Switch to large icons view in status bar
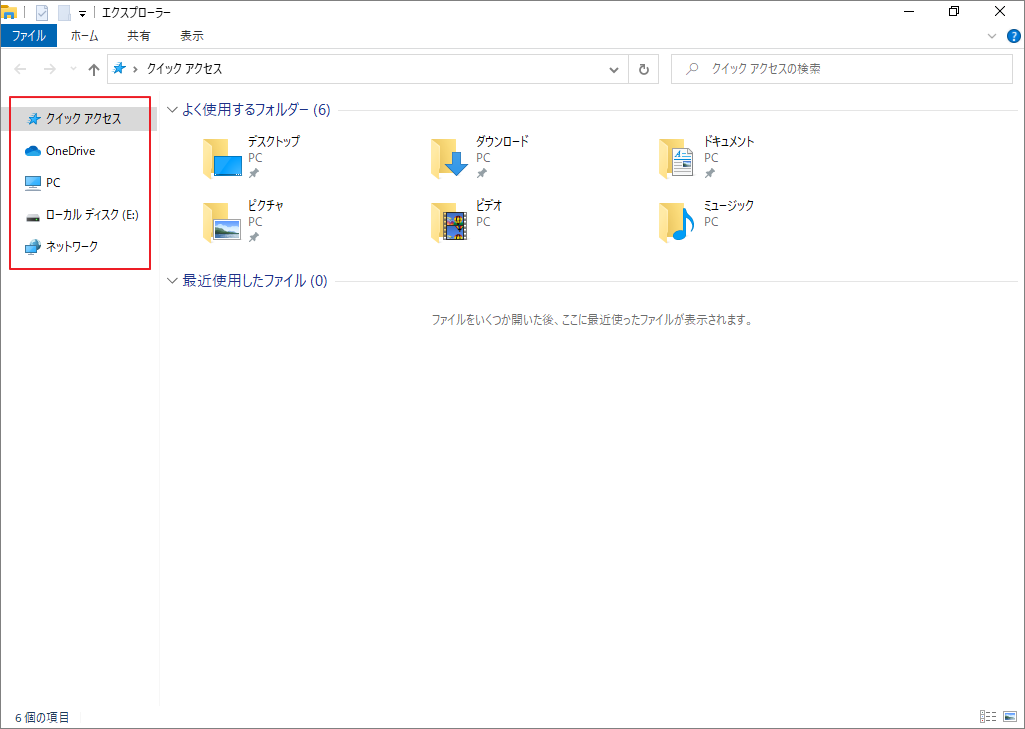The image size is (1025, 729). 1010,716
